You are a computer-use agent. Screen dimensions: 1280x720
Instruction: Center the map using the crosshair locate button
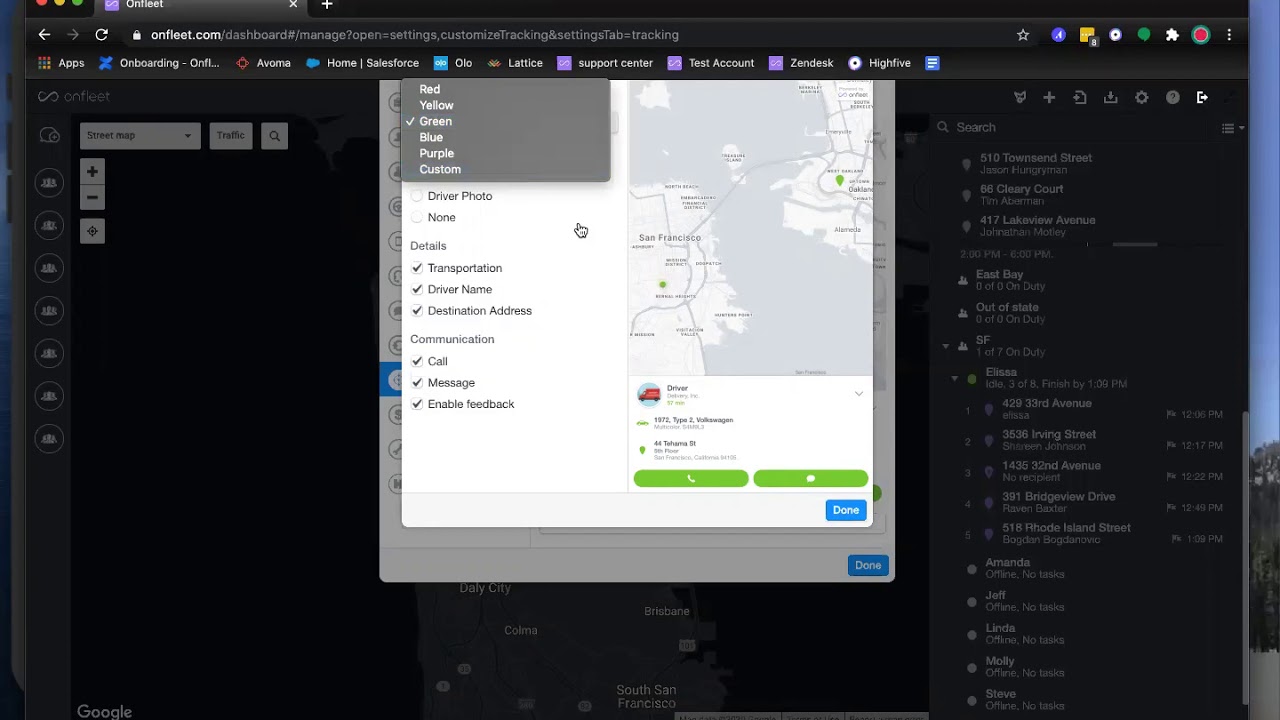coord(92,231)
